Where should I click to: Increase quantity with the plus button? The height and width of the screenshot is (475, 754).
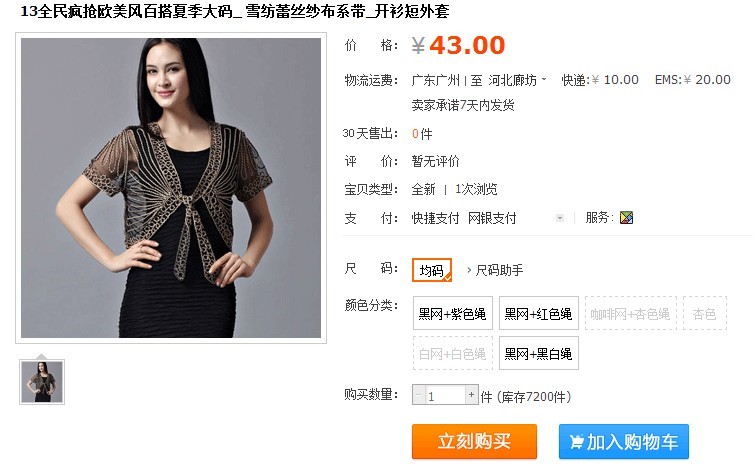(x=471, y=395)
